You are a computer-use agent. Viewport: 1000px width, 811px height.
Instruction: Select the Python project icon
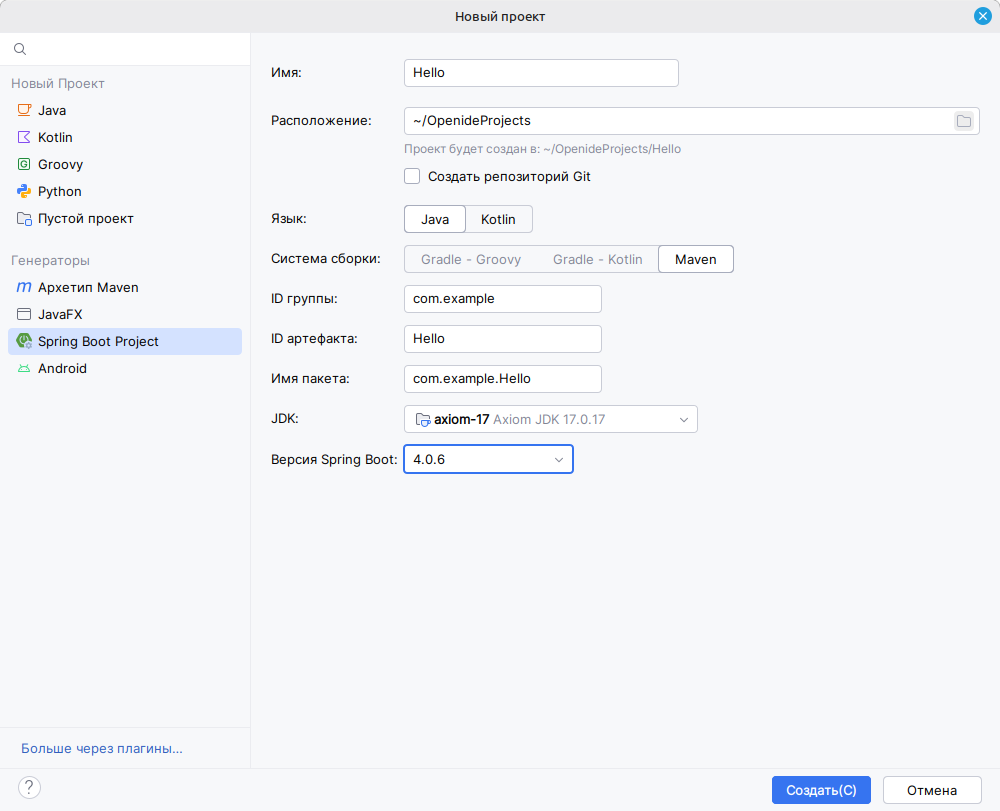(24, 191)
